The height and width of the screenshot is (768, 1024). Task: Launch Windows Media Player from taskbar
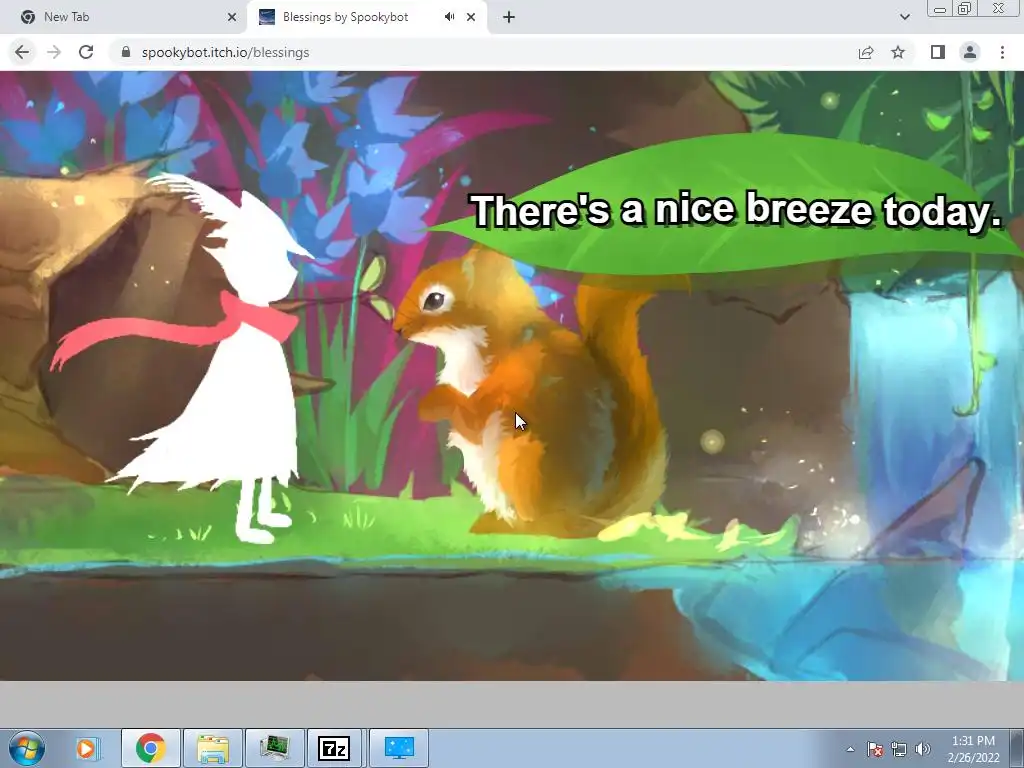point(86,748)
